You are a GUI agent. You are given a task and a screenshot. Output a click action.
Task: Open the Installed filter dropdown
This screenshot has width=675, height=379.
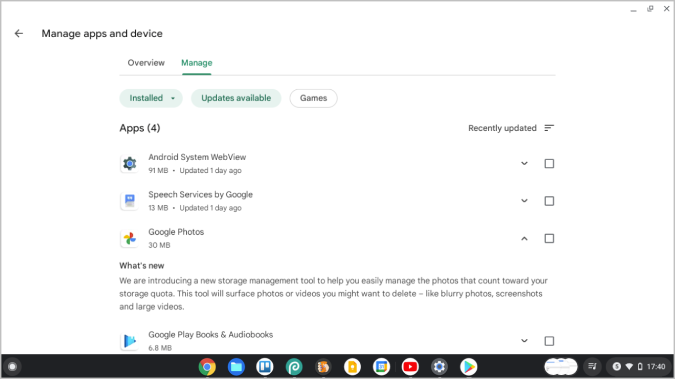pos(151,98)
